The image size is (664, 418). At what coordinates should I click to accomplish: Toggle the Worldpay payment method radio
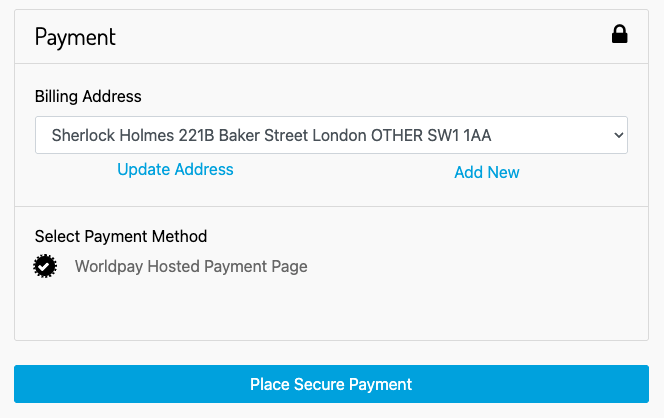tap(45, 267)
